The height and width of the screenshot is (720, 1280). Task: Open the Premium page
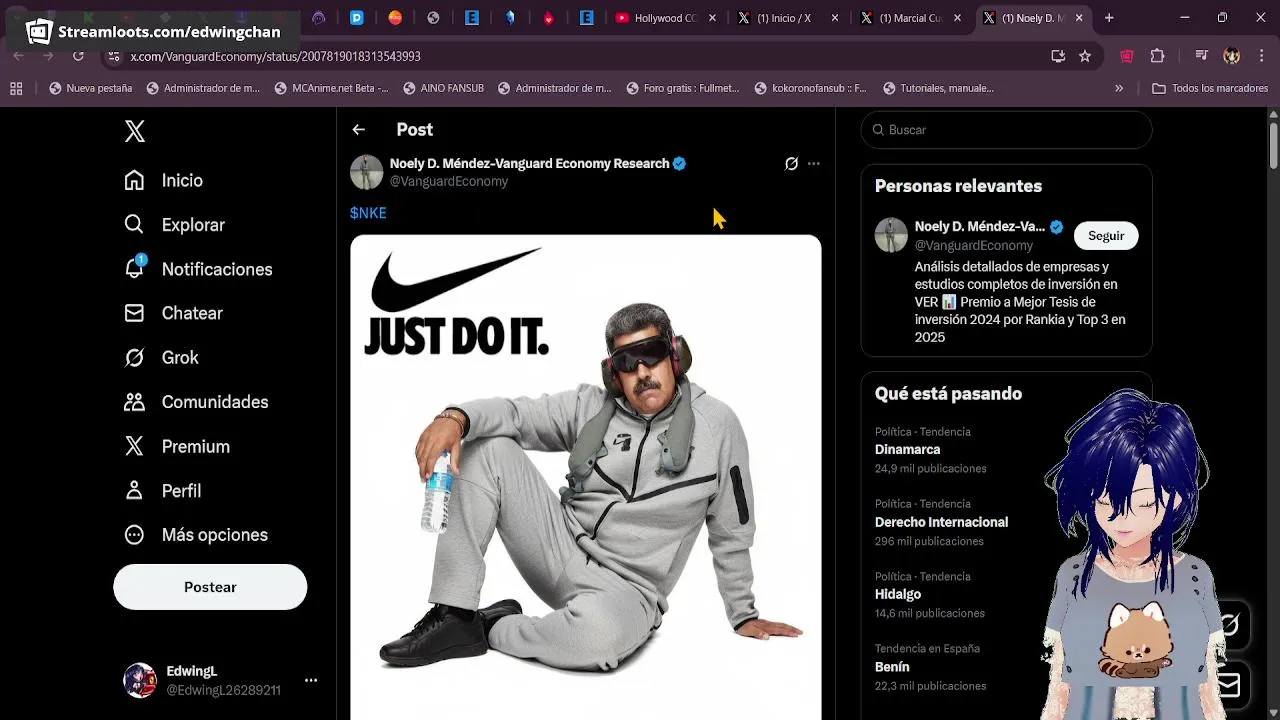(177, 446)
